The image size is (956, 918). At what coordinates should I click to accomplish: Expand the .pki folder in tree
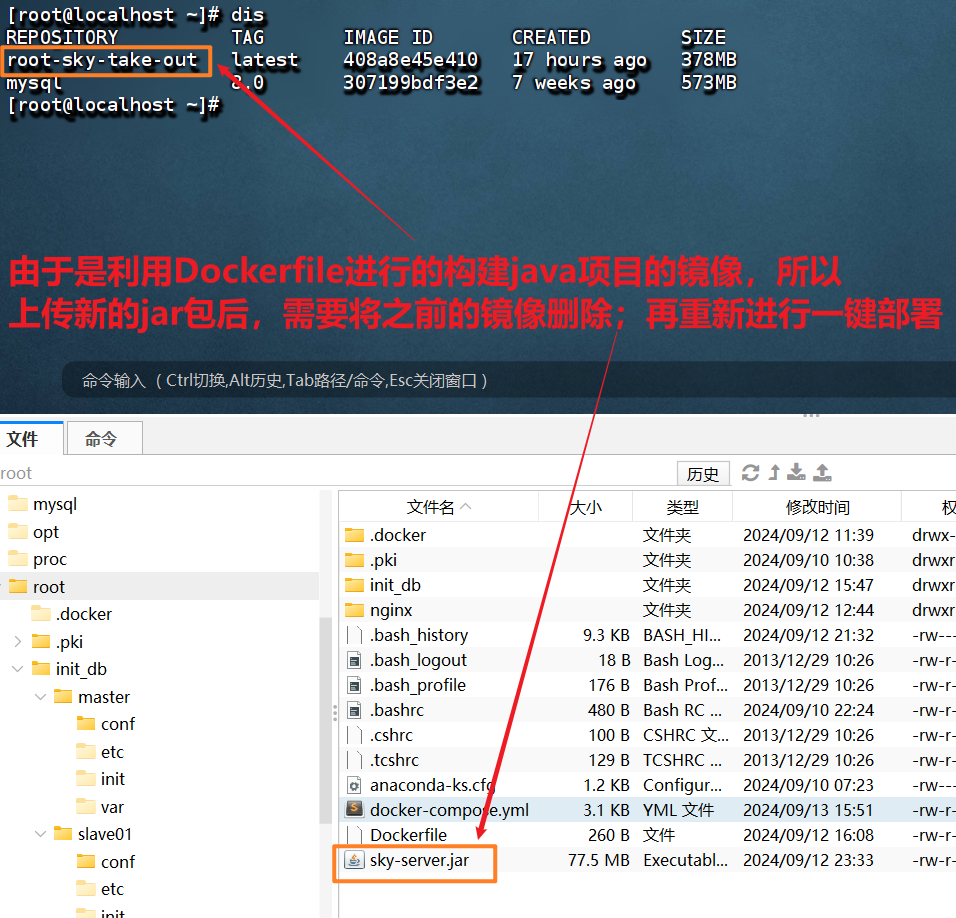point(18,642)
